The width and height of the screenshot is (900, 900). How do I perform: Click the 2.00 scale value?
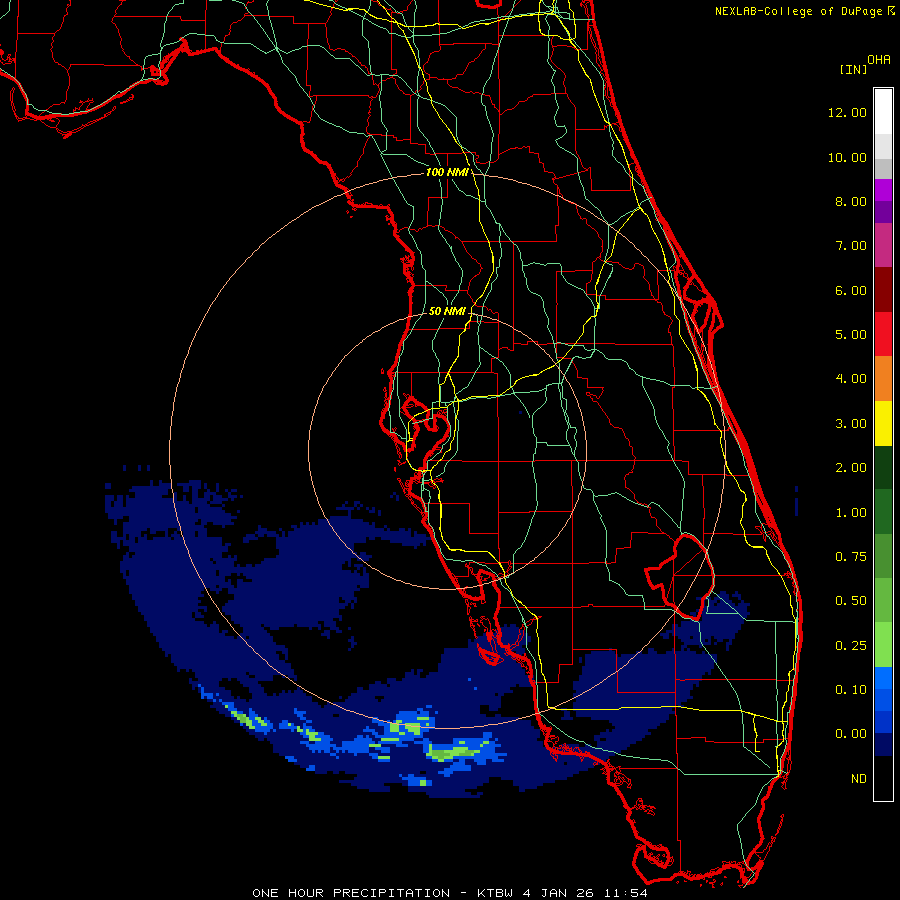click(850, 468)
